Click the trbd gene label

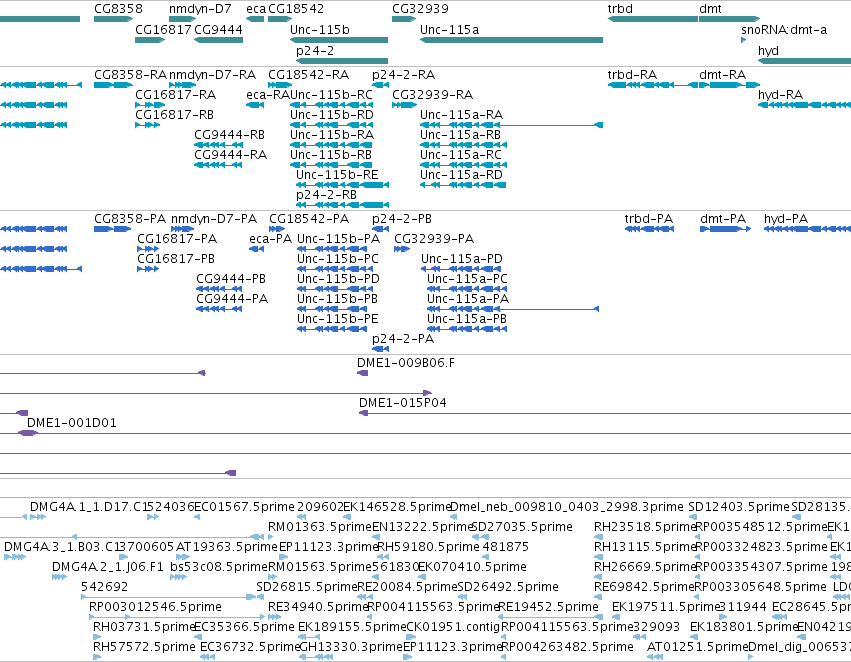620,9
